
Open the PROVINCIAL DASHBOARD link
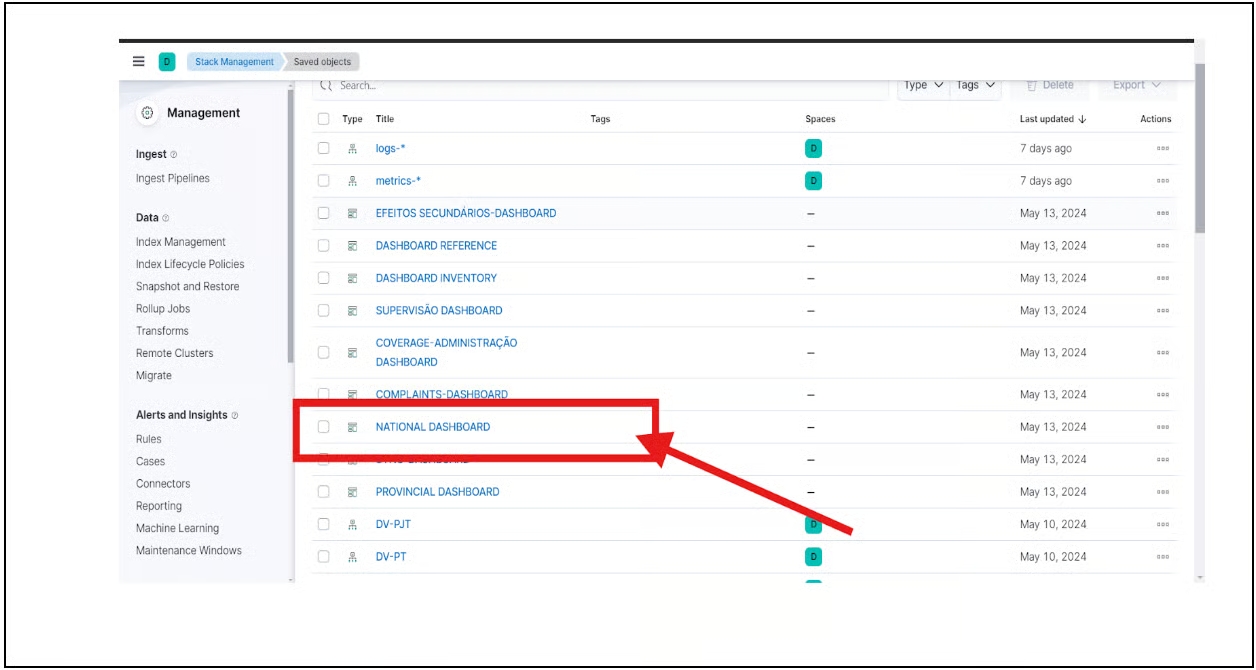coord(437,492)
